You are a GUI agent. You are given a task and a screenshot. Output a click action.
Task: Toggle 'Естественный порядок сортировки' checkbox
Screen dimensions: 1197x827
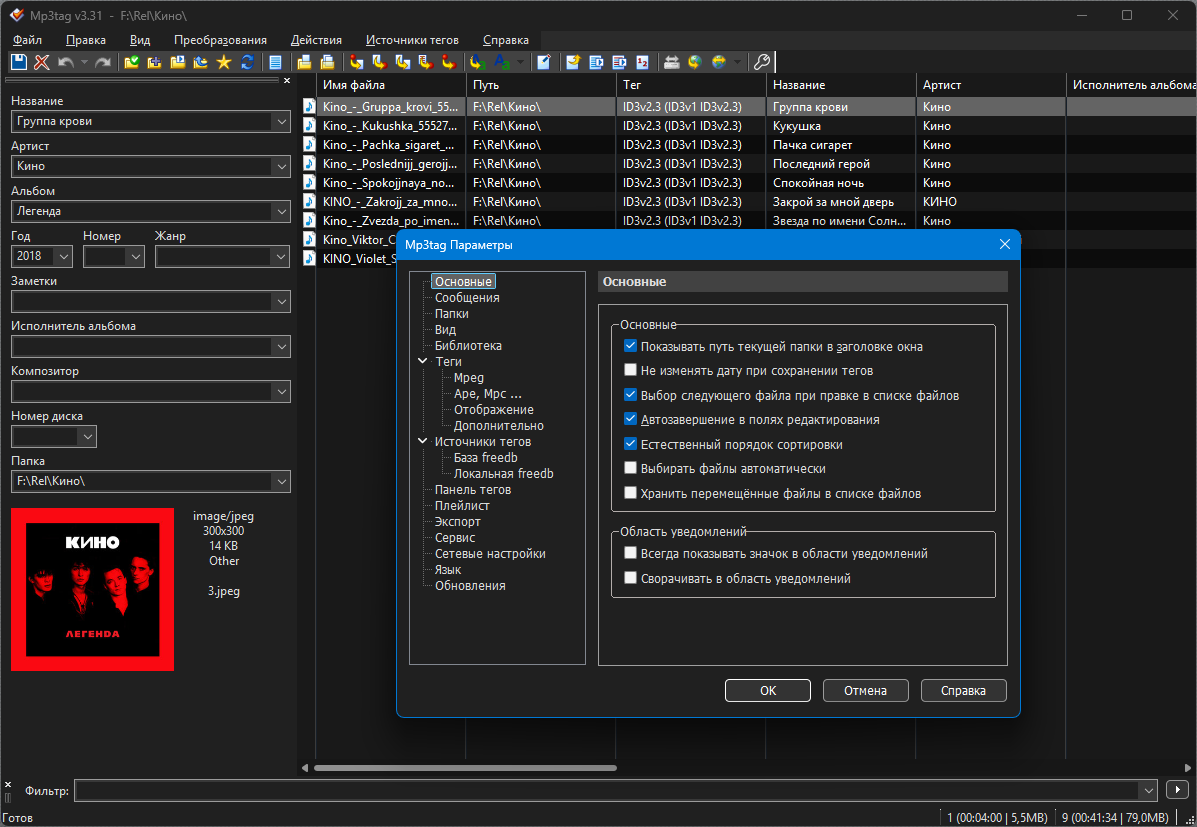point(630,444)
